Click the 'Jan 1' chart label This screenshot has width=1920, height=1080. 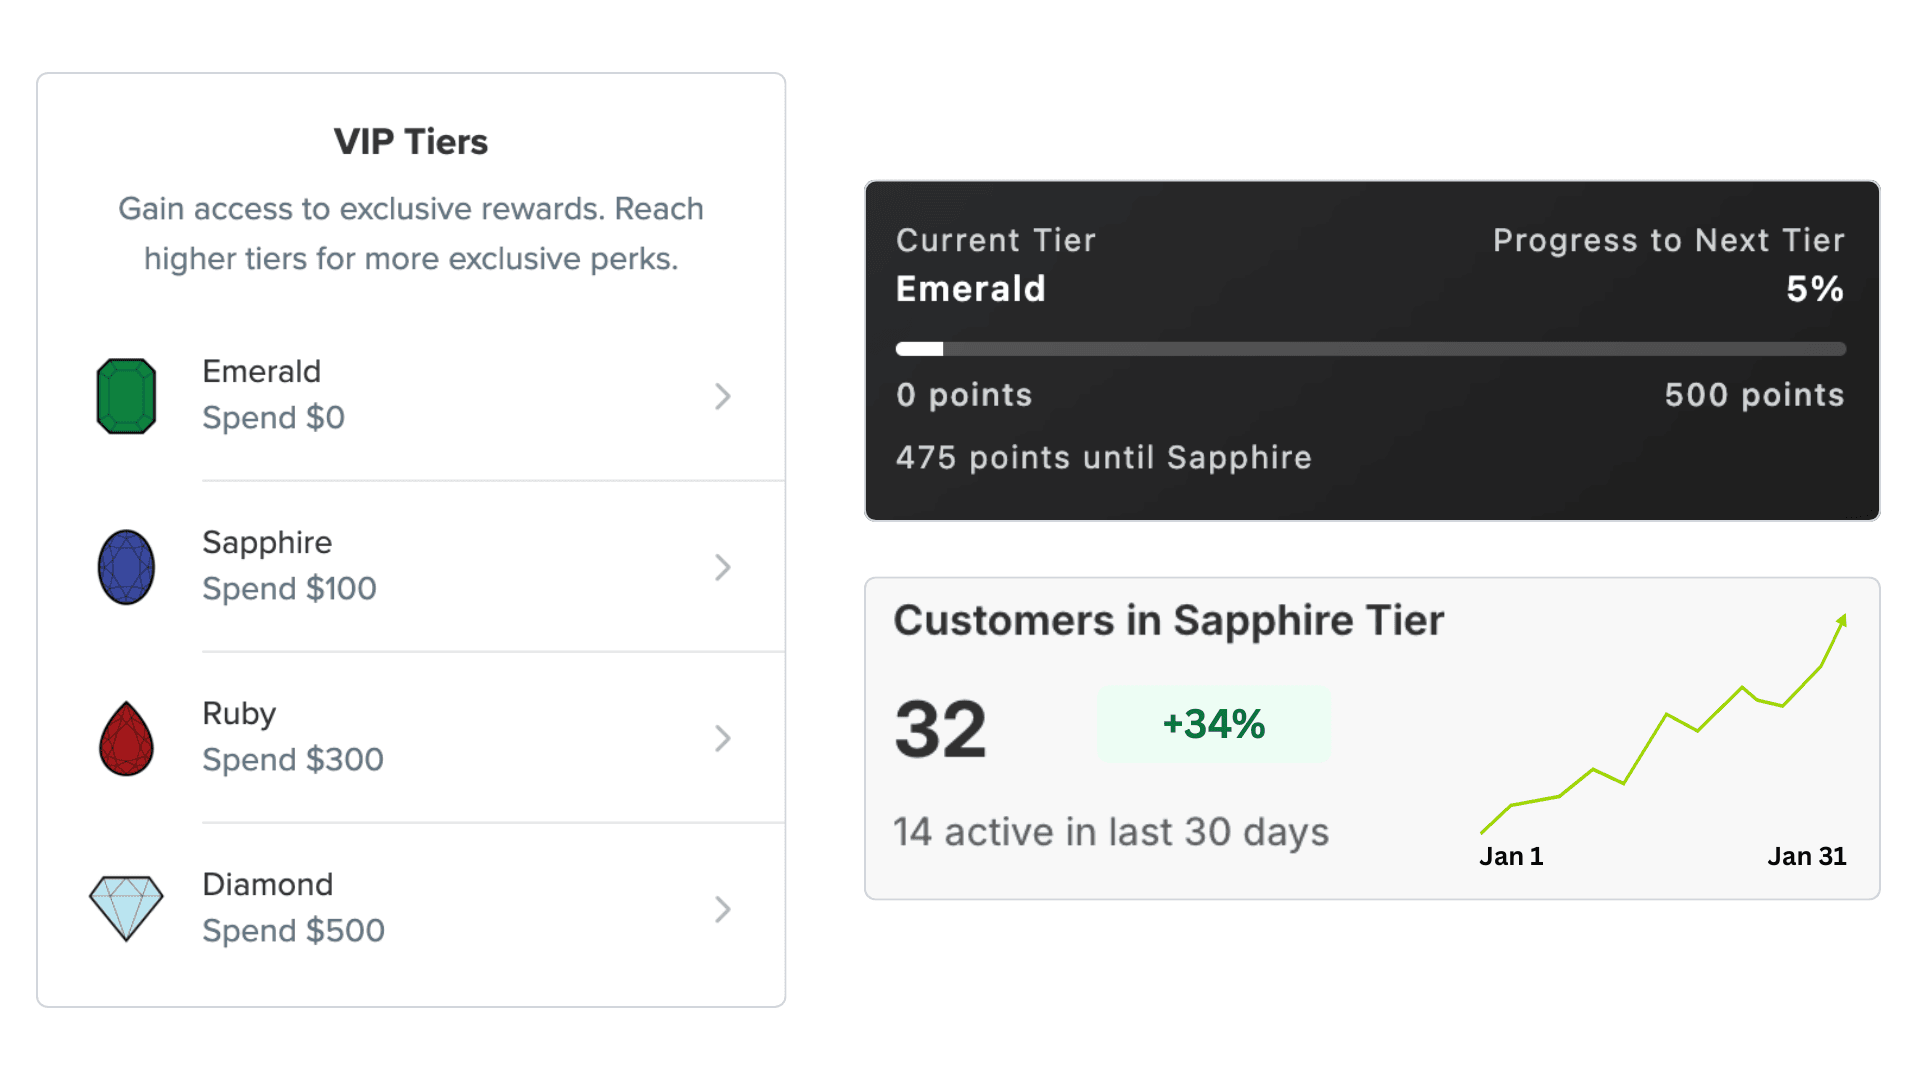[1511, 856]
